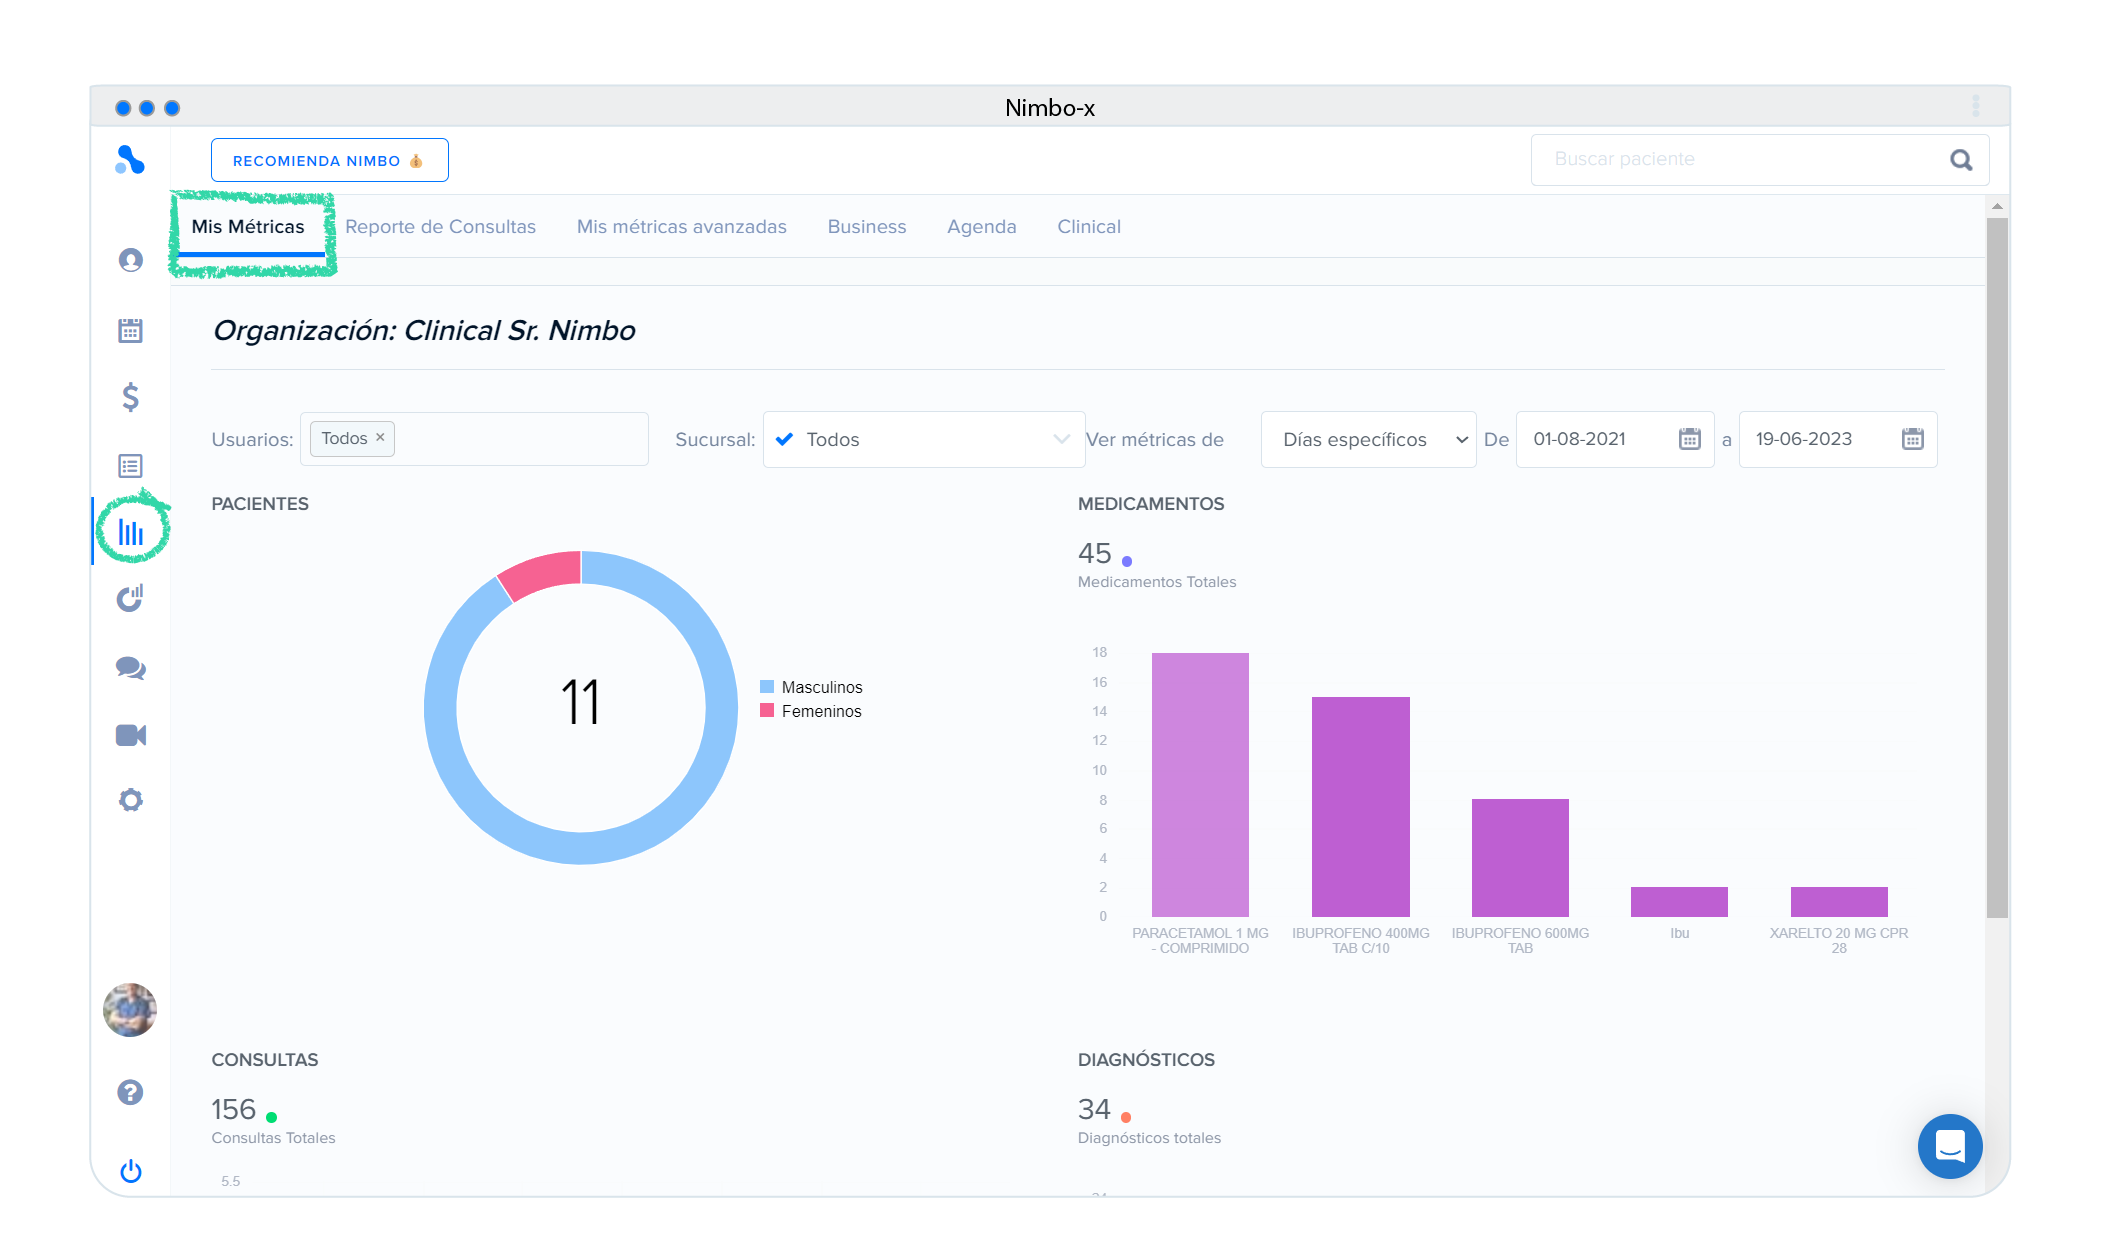This screenshot has height=1251, width=2101.
Task: Toggle Femeninos legend entry in chart
Action: click(x=820, y=711)
